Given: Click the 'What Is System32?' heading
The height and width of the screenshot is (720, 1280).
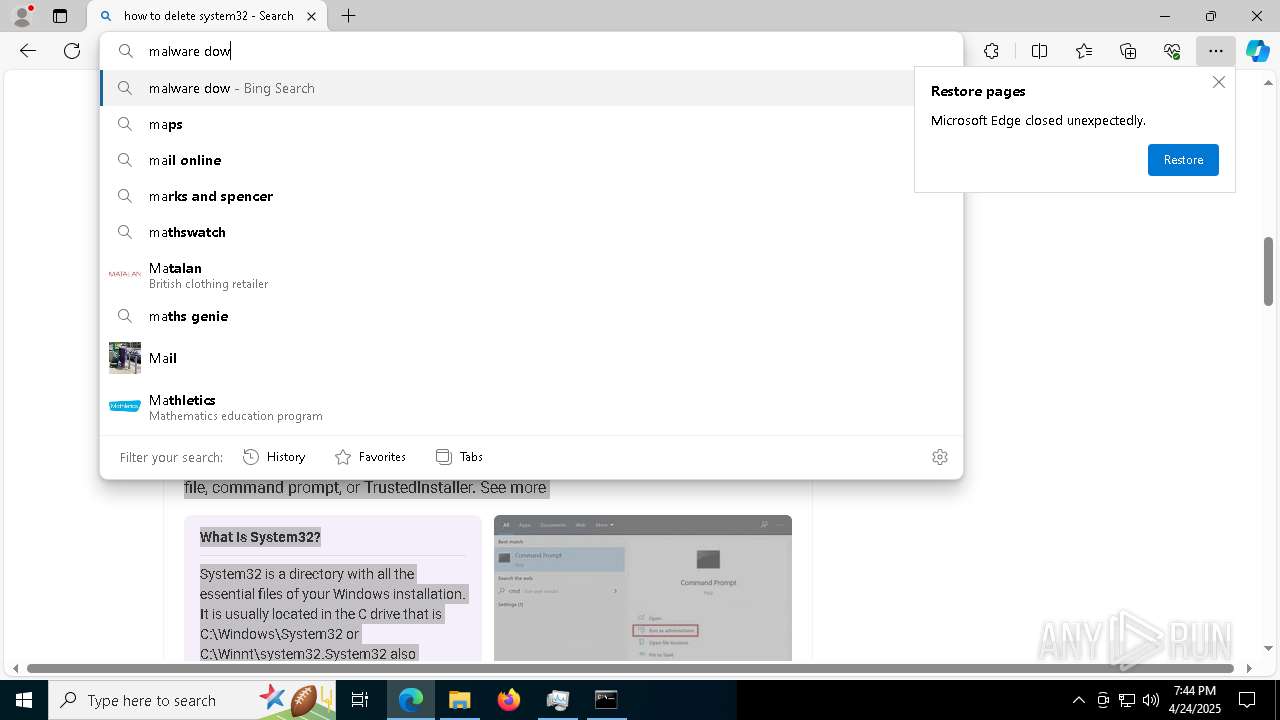Looking at the screenshot, I should click(260, 537).
